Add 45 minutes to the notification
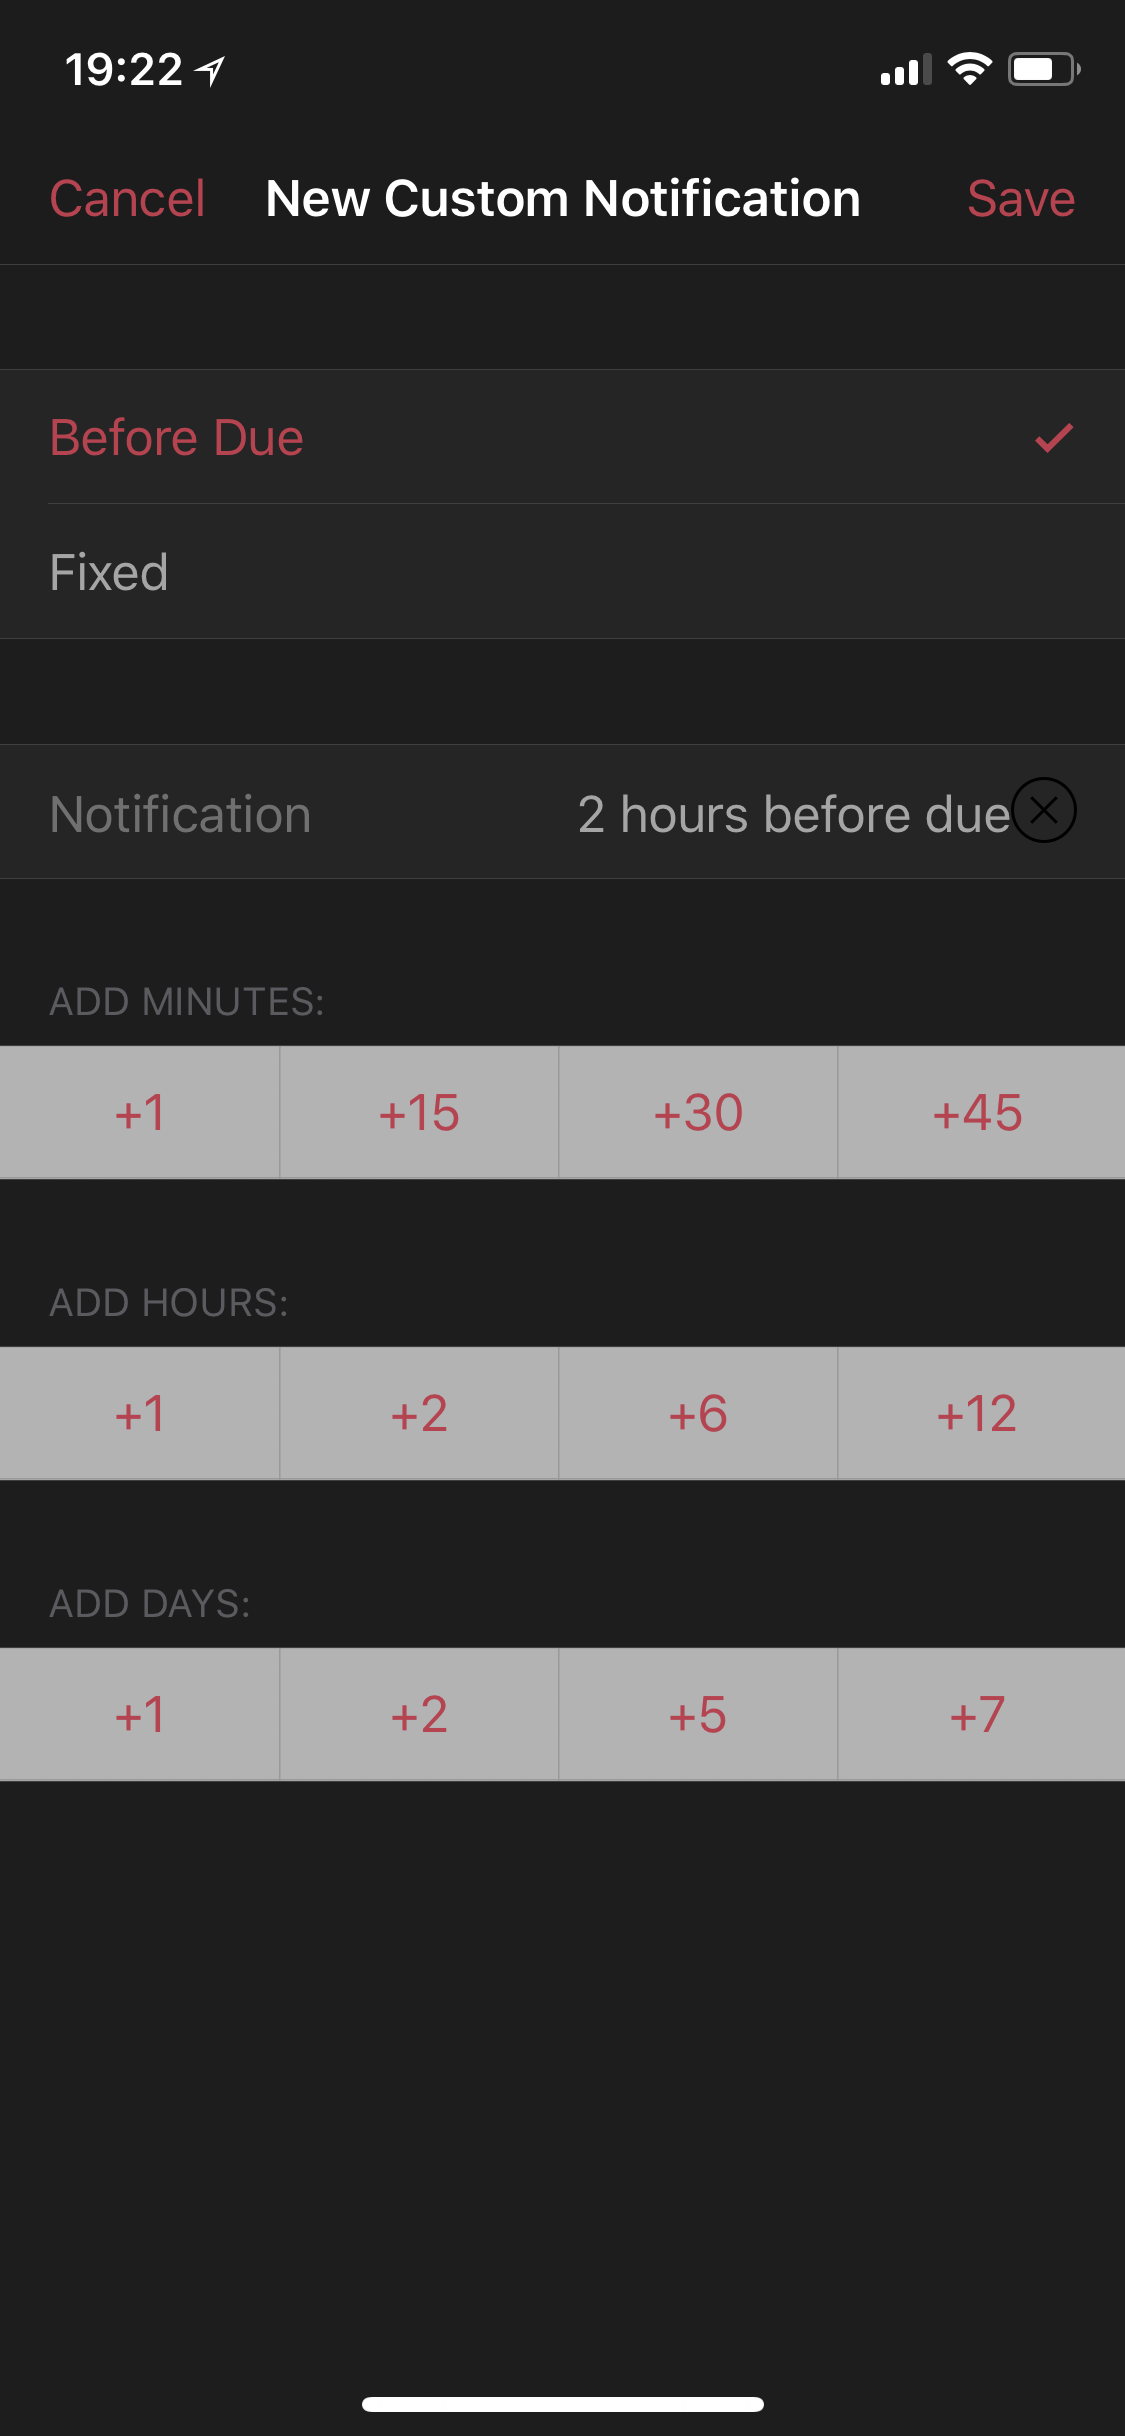This screenshot has width=1125, height=2436. (977, 1113)
